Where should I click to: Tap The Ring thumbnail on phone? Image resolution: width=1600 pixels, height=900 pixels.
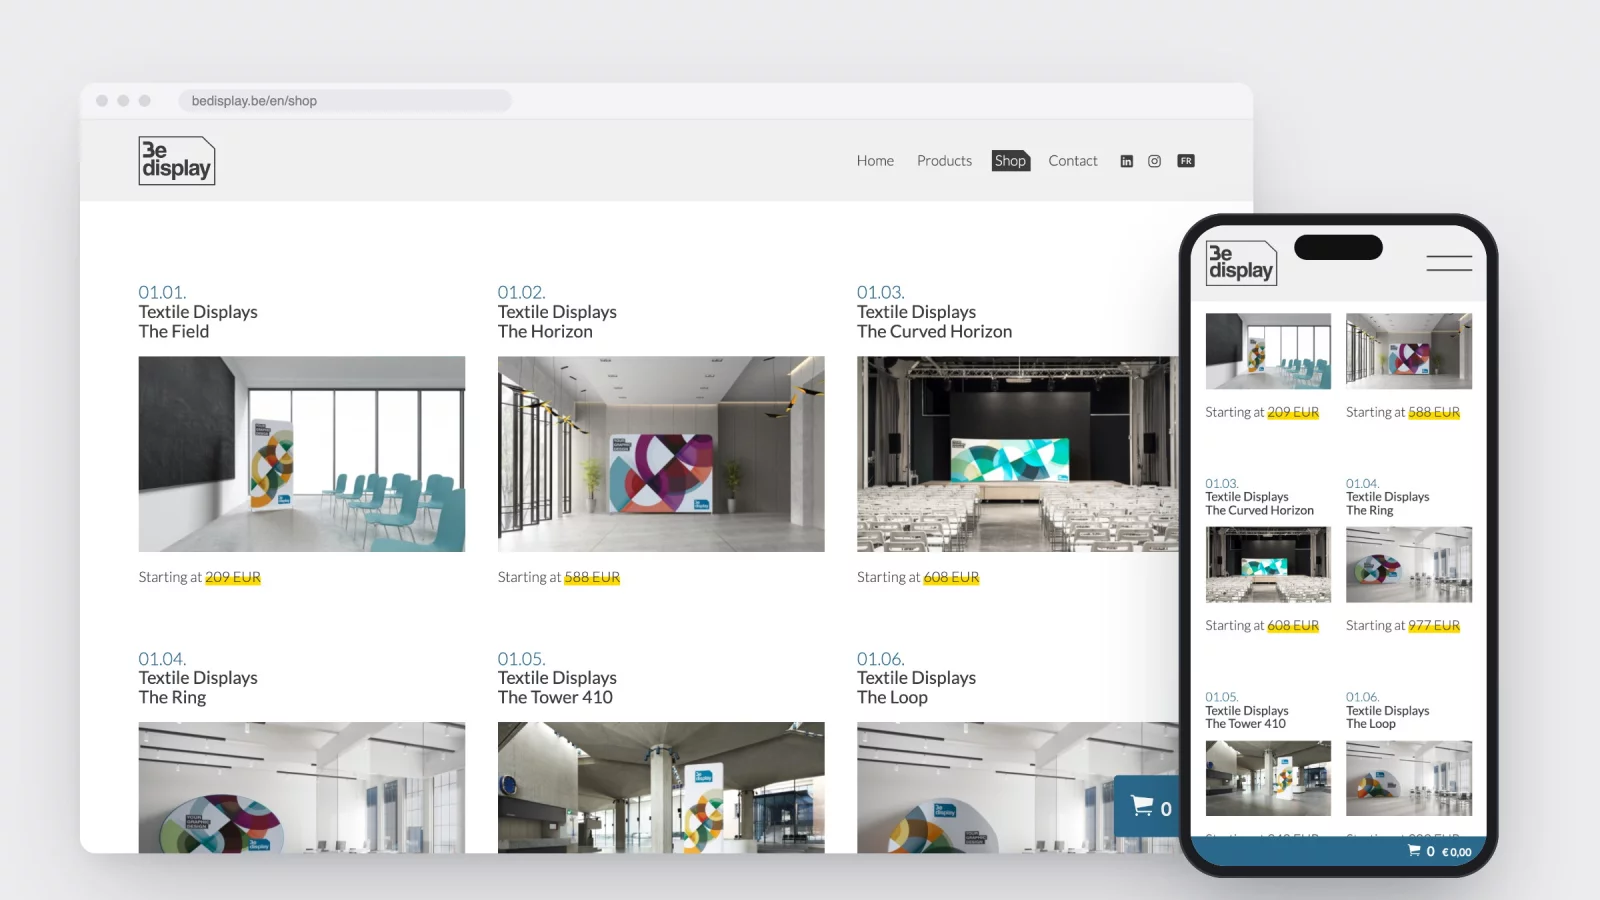click(1409, 565)
